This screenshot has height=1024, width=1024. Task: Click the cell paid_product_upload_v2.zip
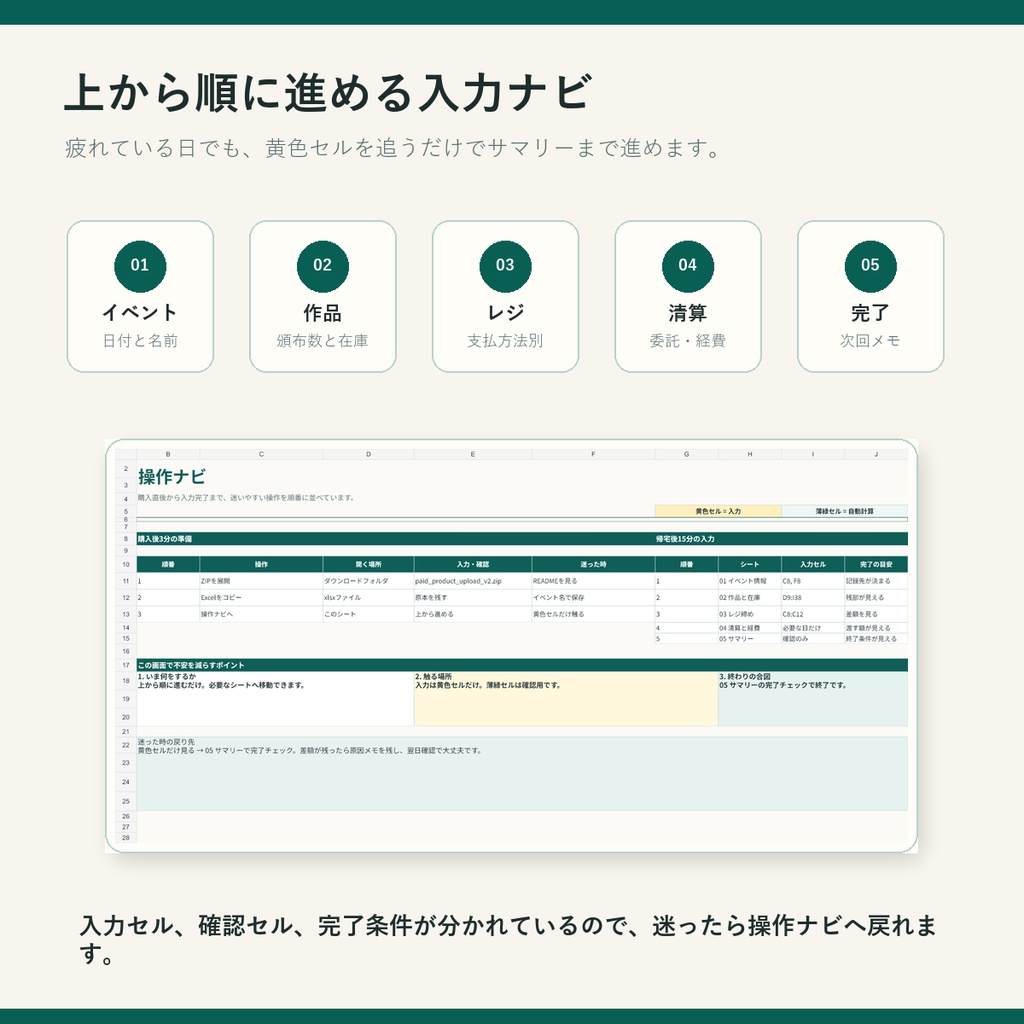click(x=473, y=581)
